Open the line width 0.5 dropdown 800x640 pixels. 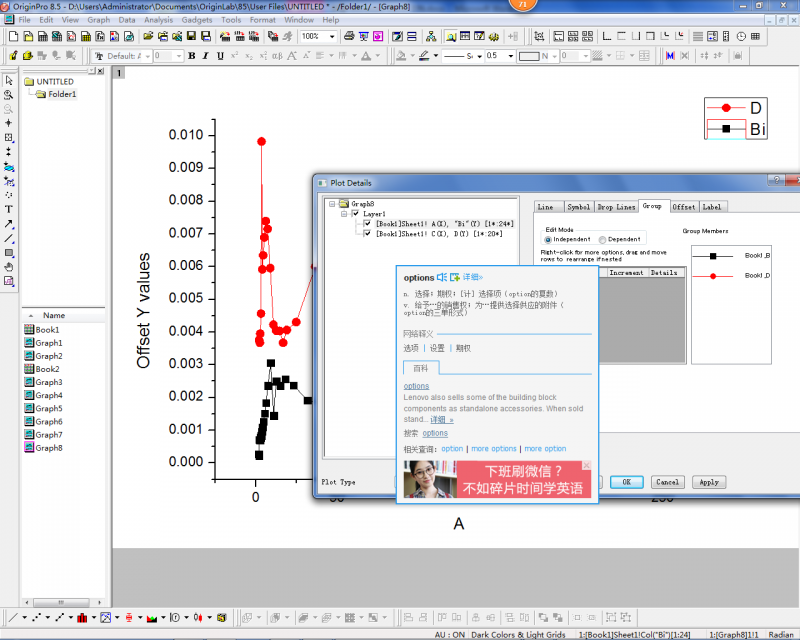(511, 56)
